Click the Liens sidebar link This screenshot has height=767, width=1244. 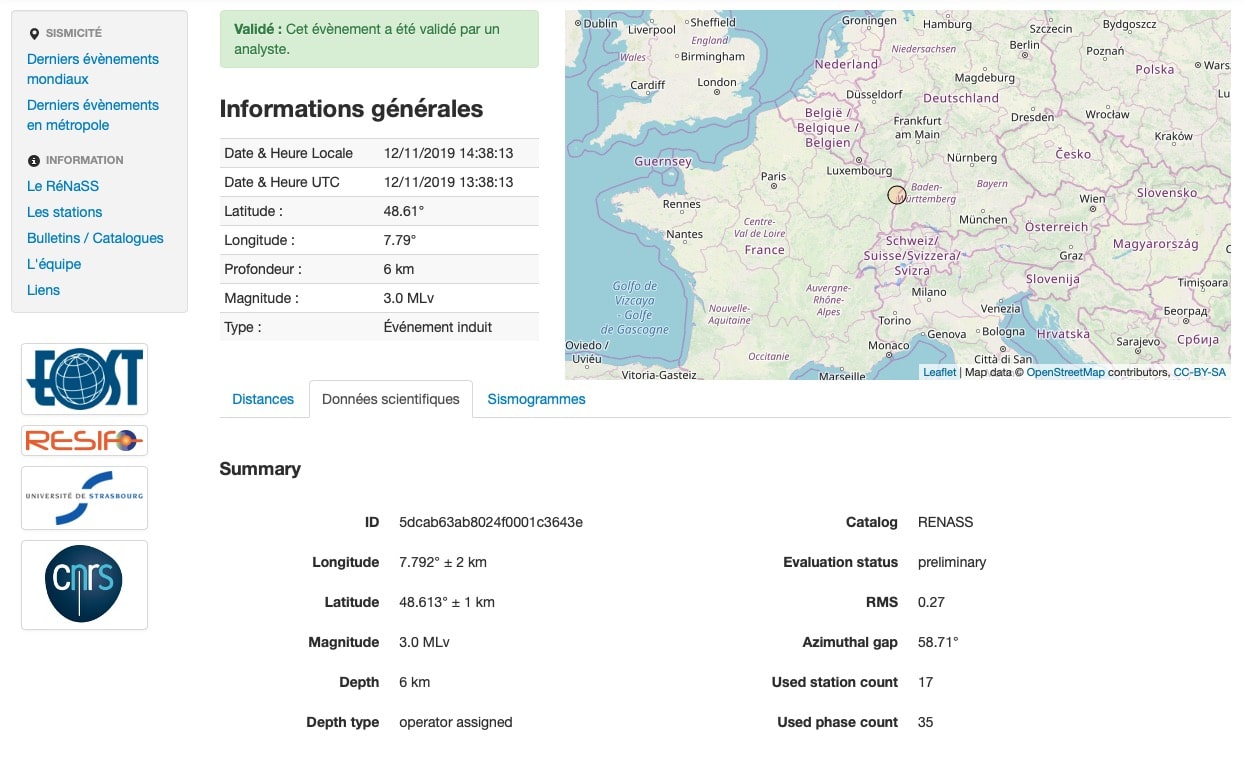(x=43, y=290)
